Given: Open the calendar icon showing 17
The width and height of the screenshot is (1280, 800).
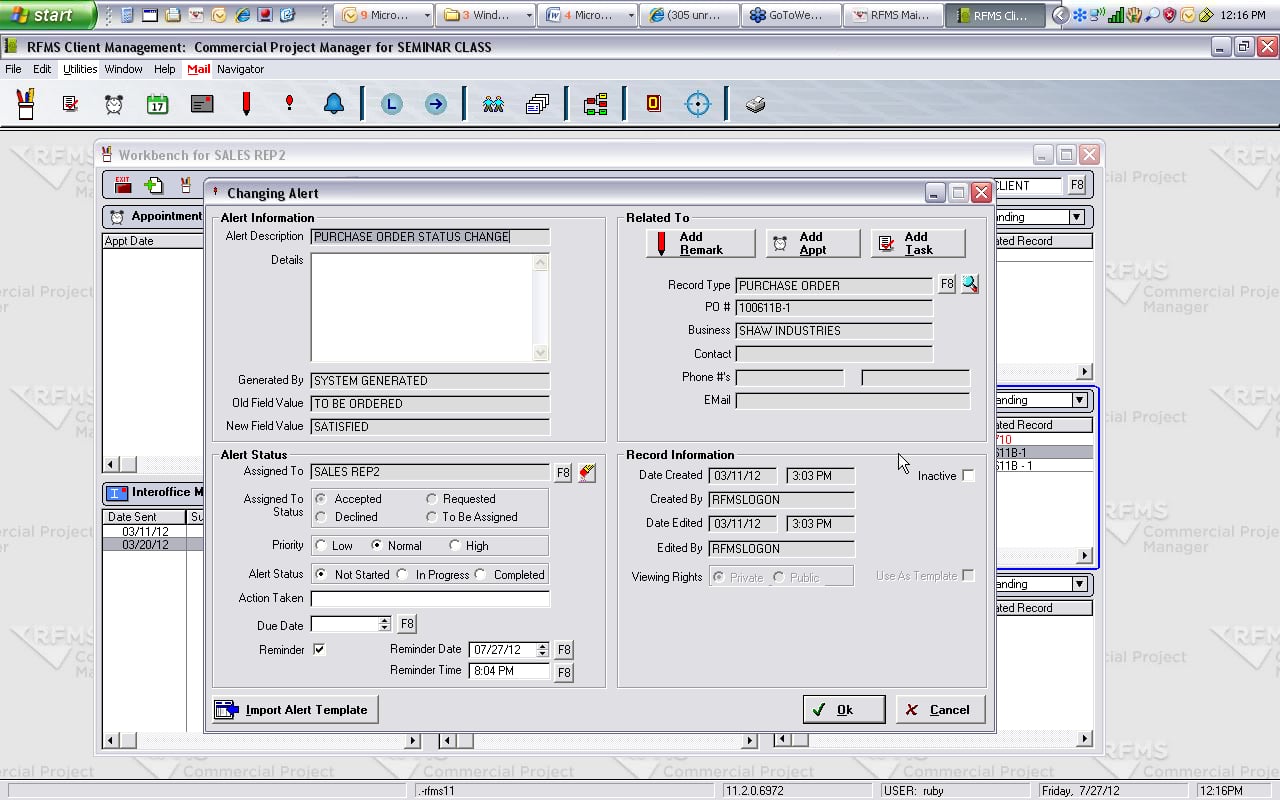Looking at the screenshot, I should click(157, 104).
